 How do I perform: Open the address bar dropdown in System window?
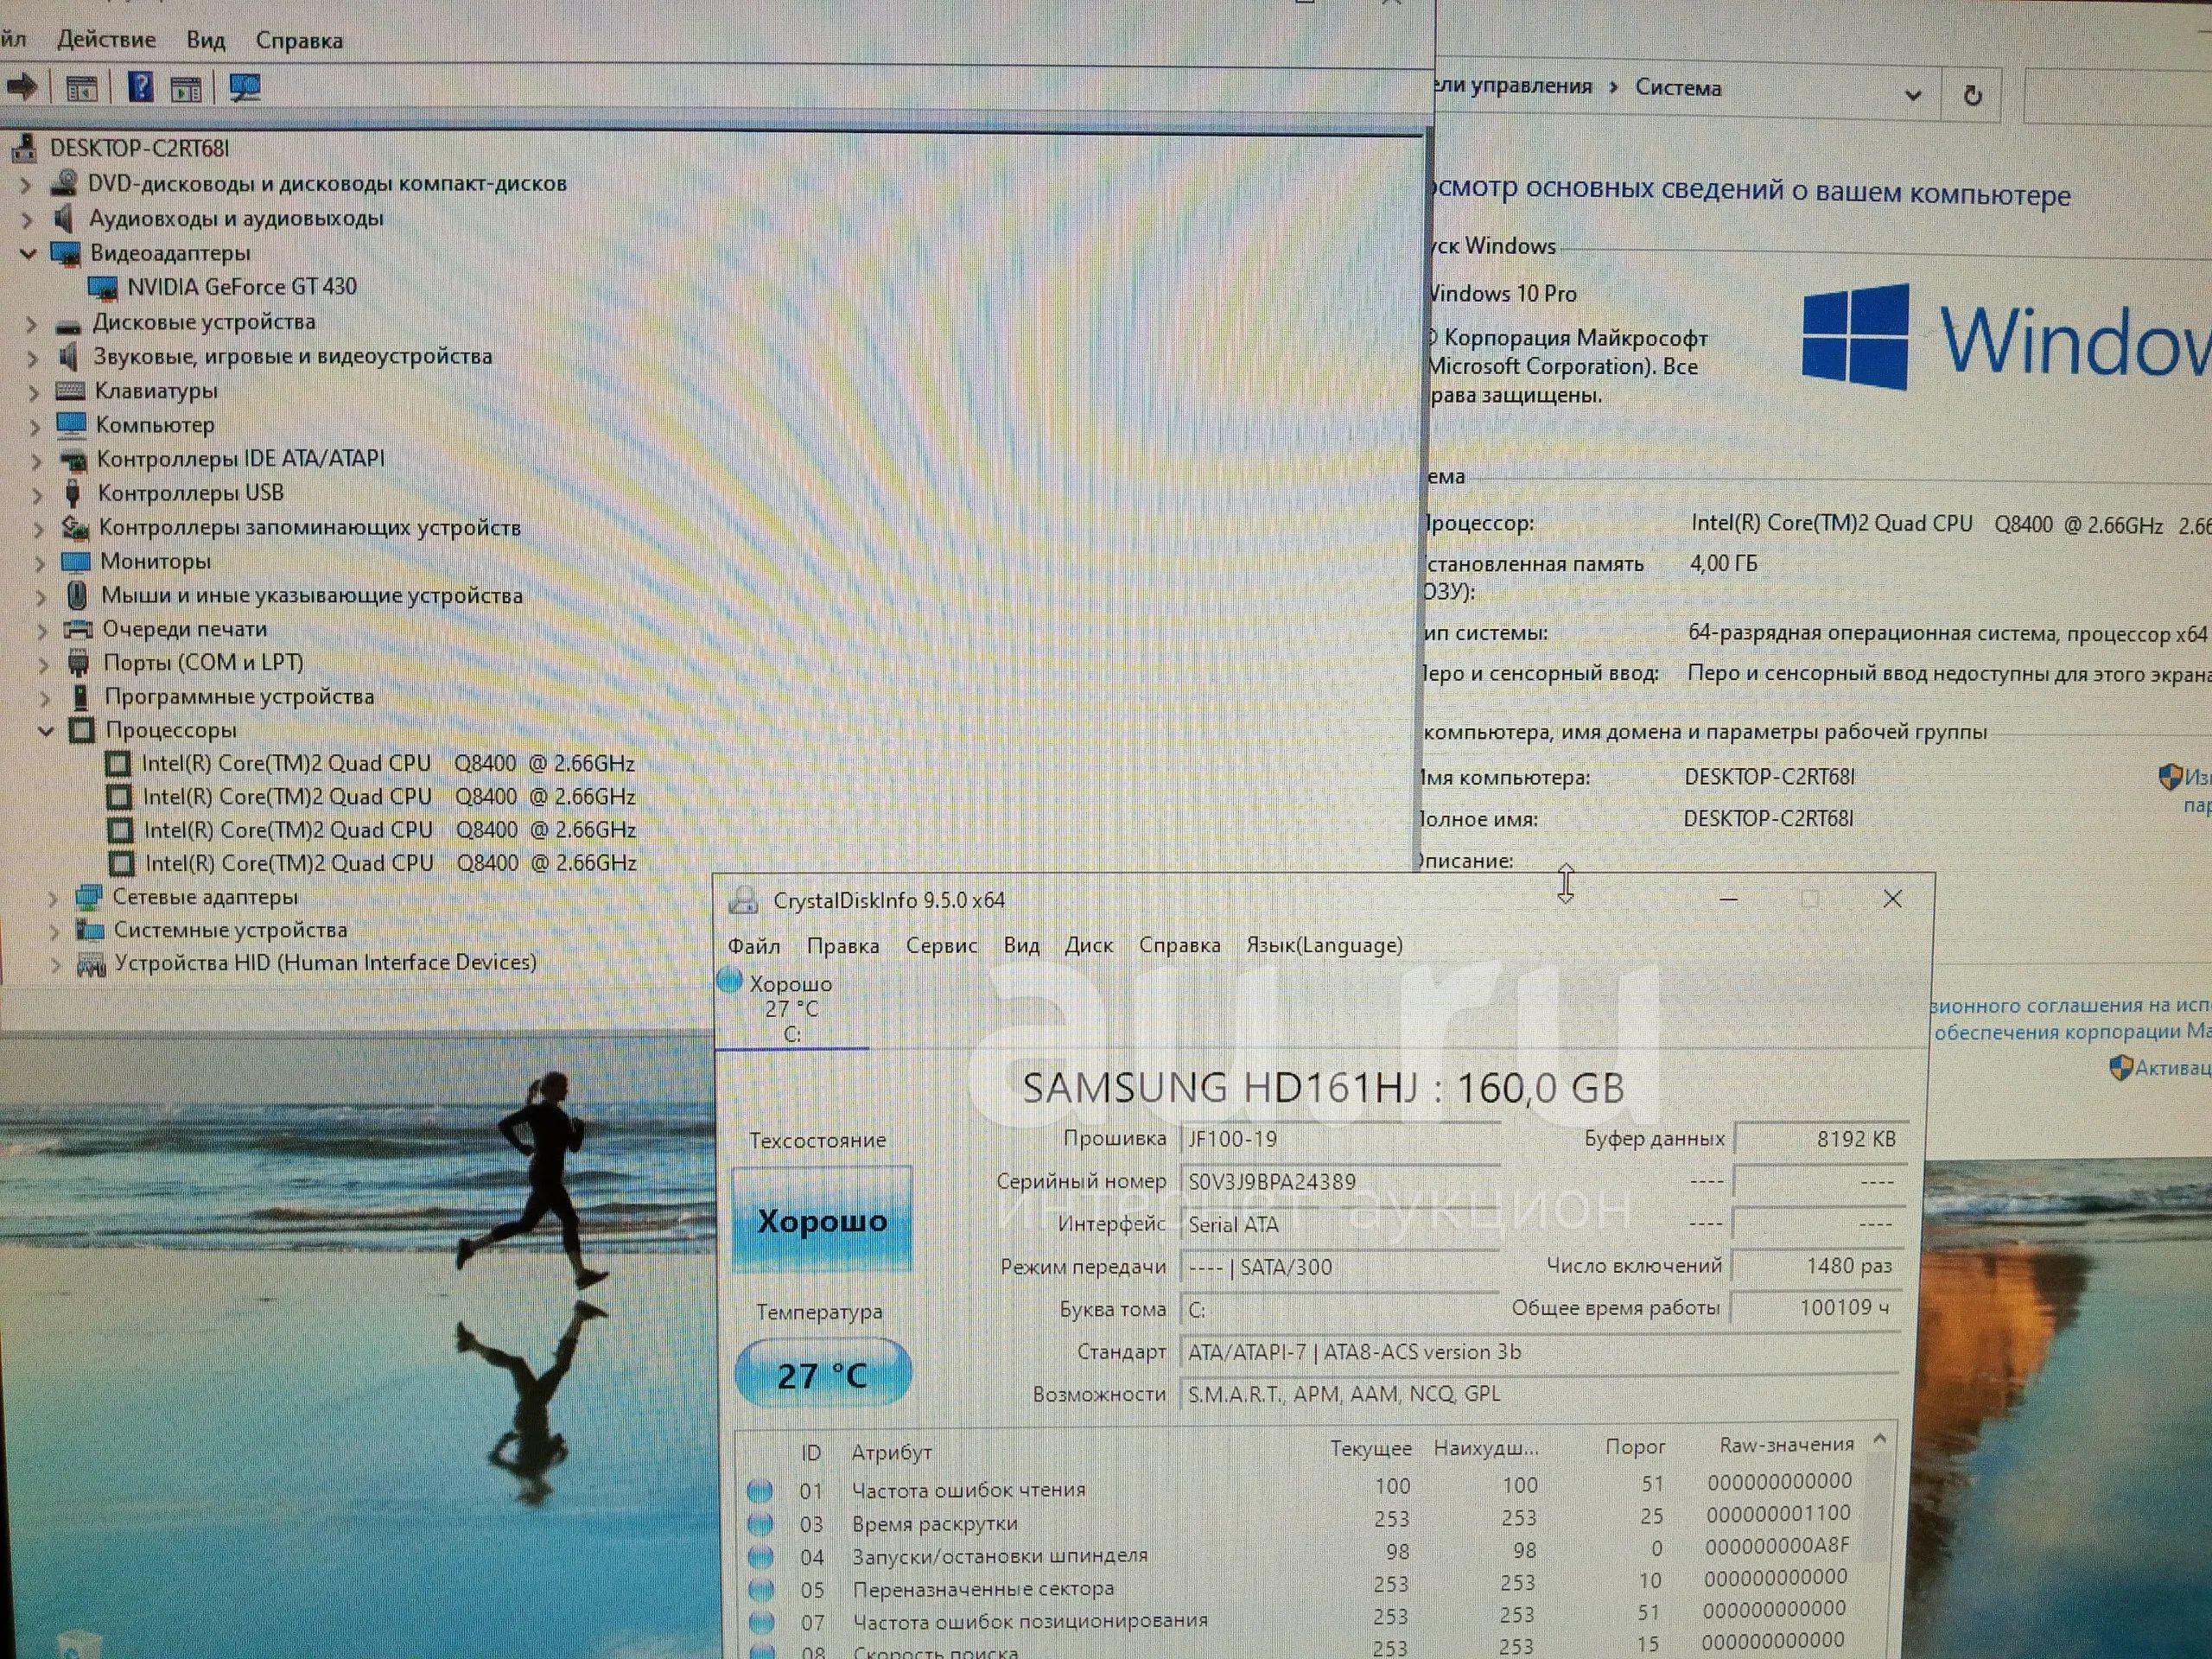pyautogui.click(x=1912, y=96)
